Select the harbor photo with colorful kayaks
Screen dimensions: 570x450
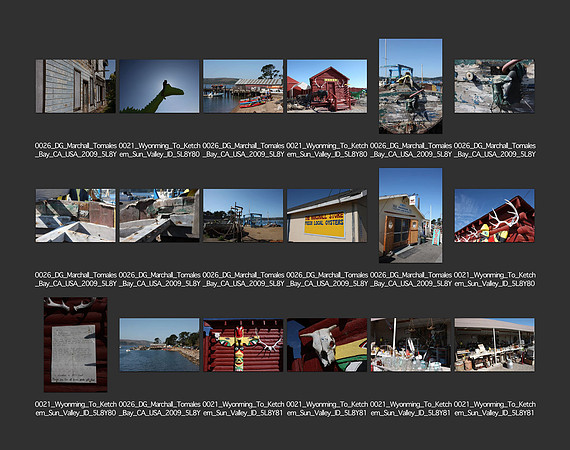(243, 86)
